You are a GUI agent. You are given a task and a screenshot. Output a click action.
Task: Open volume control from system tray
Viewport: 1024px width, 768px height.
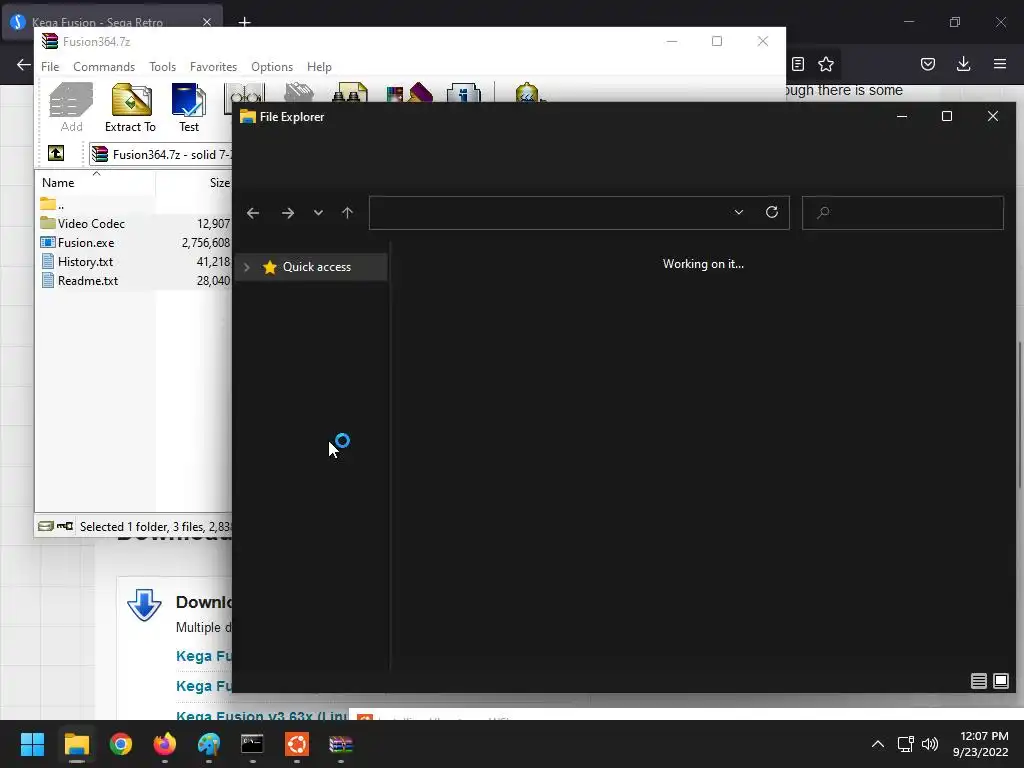tap(930, 744)
